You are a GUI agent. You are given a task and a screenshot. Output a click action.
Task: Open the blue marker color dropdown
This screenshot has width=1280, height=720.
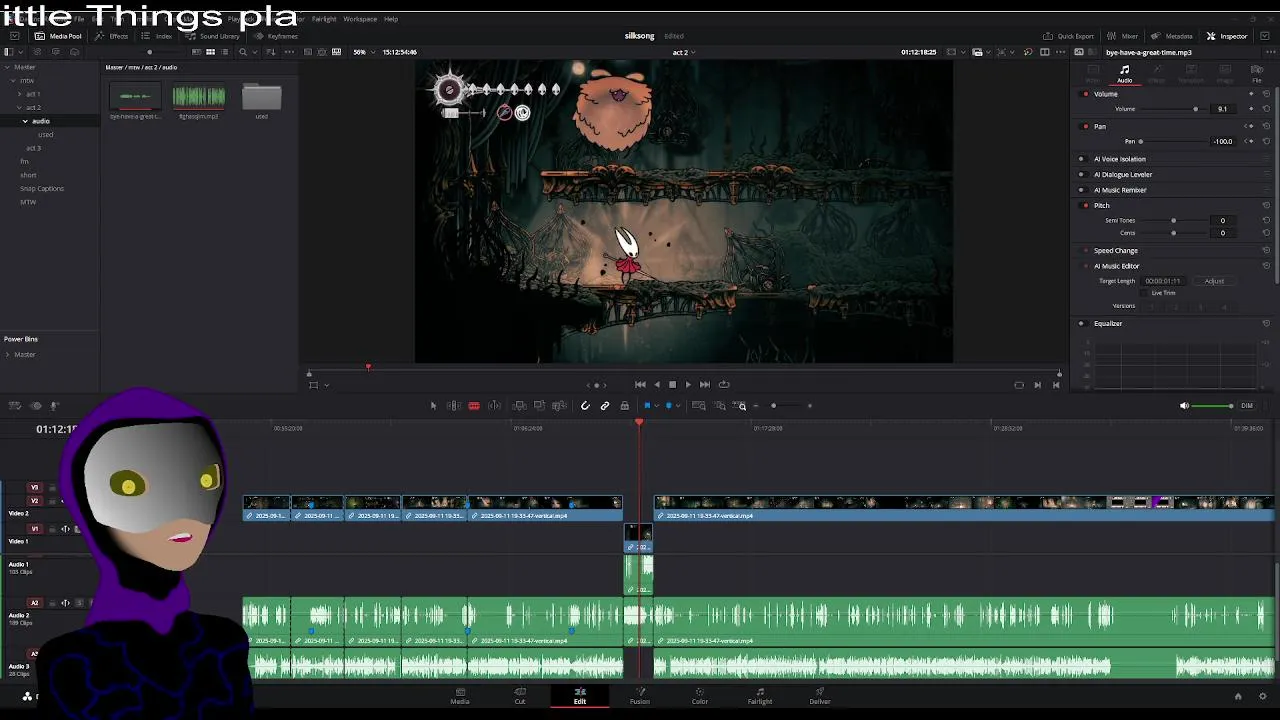[x=678, y=406]
